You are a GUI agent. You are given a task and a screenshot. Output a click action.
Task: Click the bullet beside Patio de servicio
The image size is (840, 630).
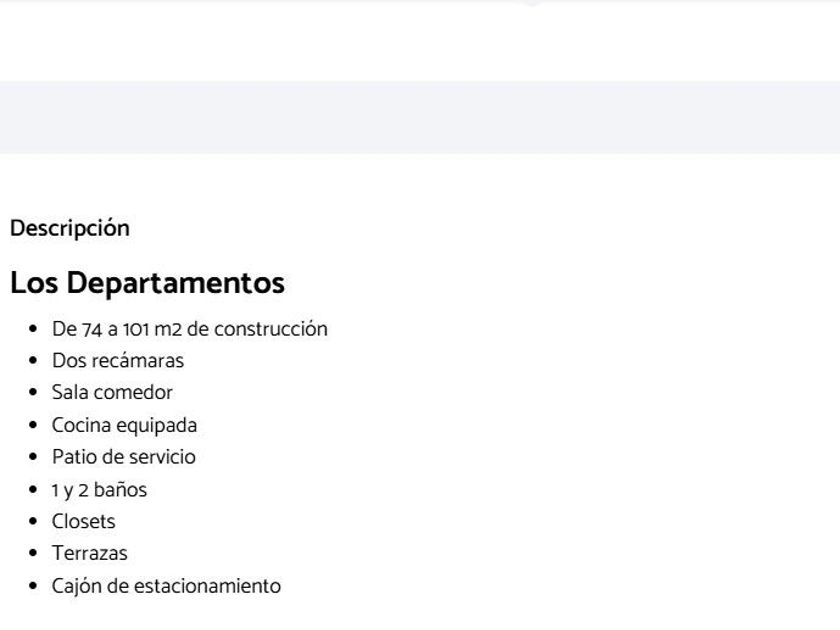pos(33,457)
